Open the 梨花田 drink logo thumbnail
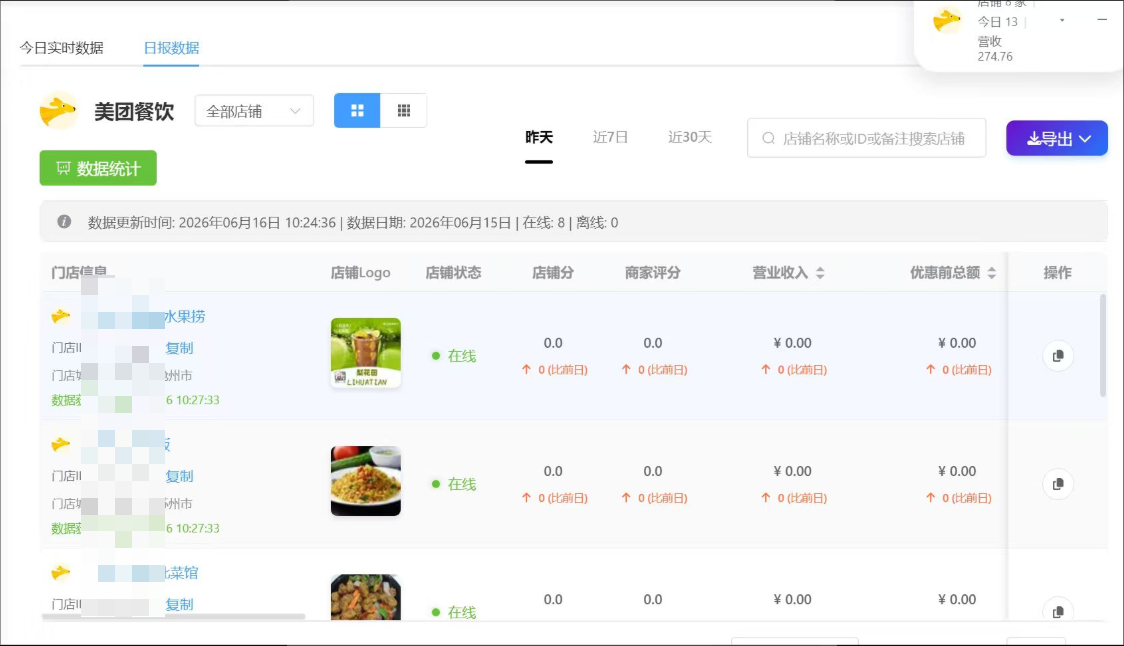 pos(366,353)
